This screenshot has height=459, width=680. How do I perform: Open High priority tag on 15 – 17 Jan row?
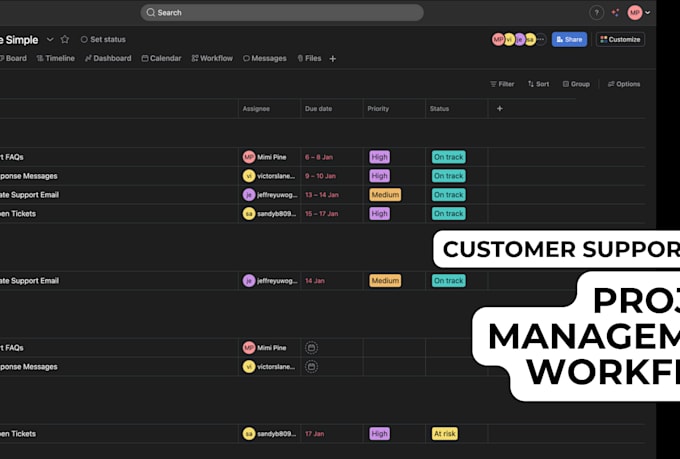point(379,213)
